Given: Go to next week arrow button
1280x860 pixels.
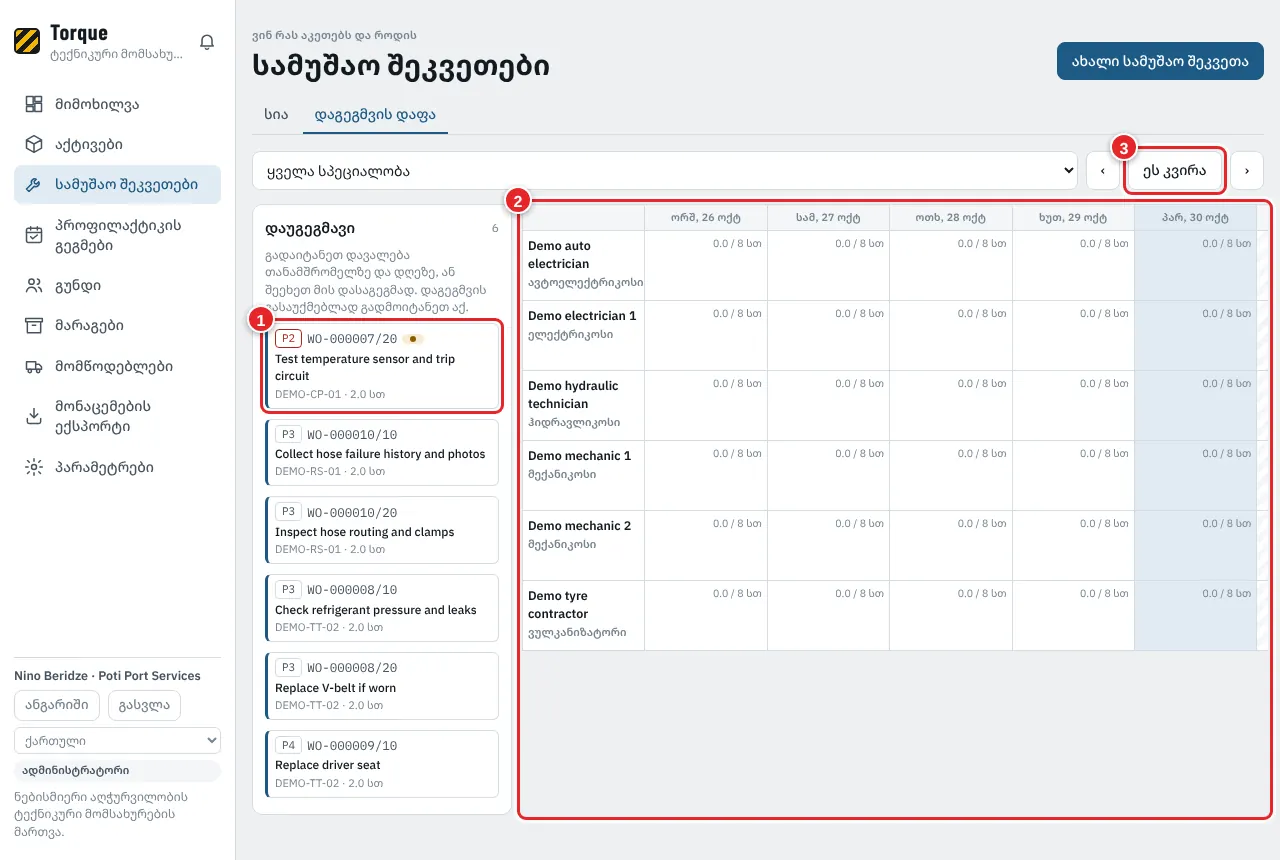Looking at the screenshot, I should coord(1247,171).
